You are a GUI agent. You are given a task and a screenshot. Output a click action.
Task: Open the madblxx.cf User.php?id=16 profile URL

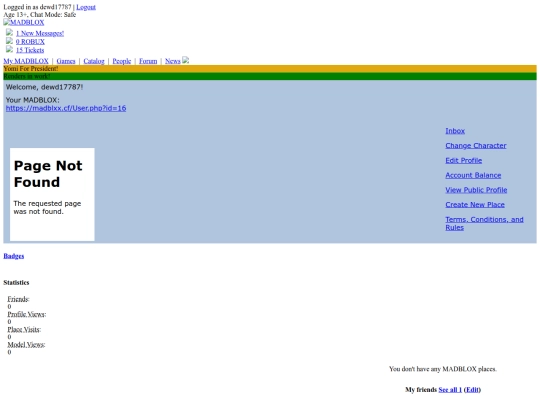tap(66, 108)
